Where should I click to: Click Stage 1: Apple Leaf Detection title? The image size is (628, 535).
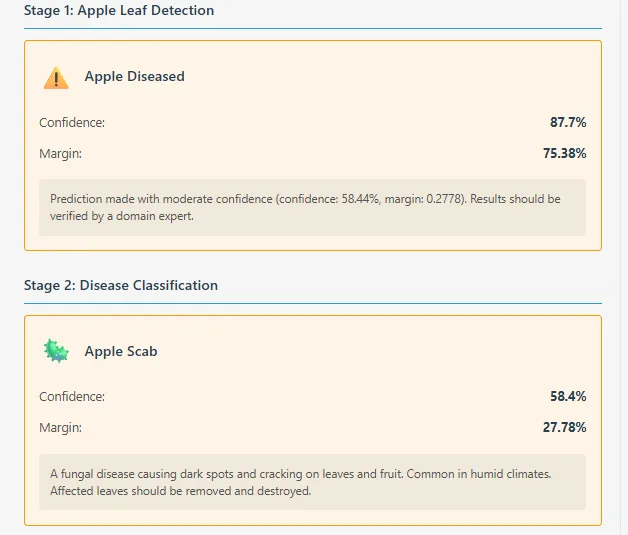click(x=119, y=10)
